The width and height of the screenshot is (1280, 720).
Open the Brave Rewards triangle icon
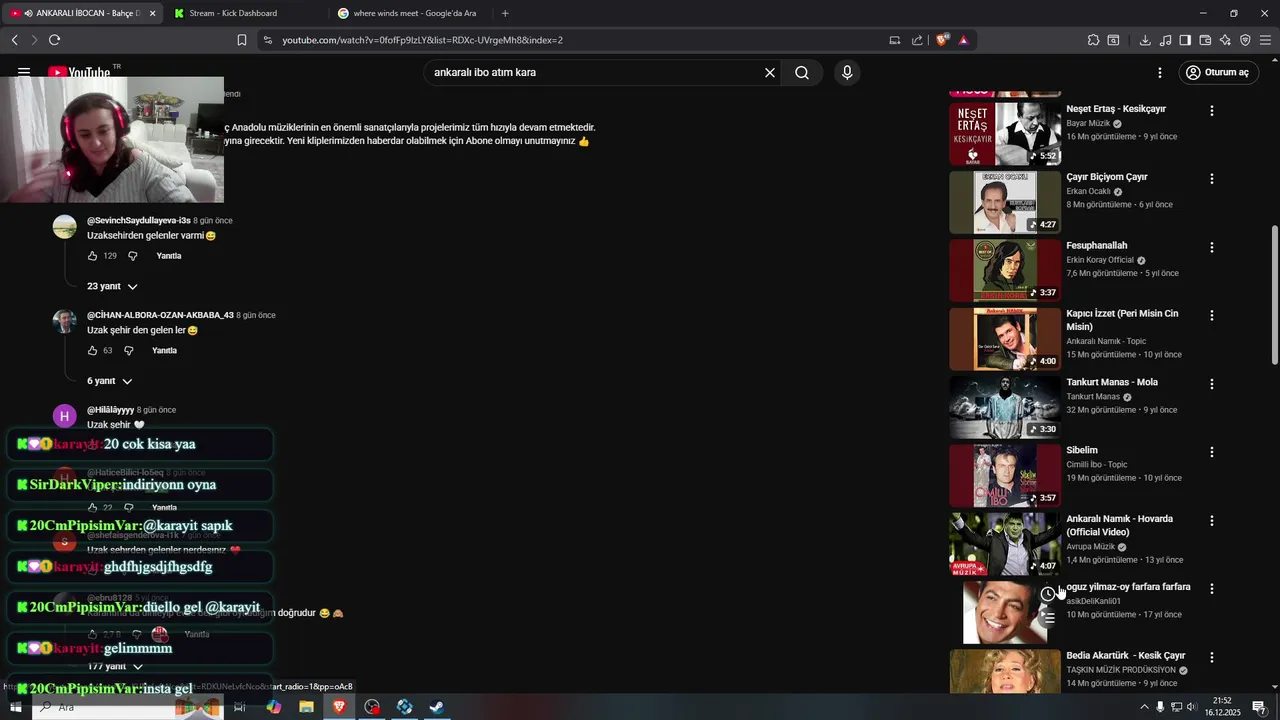[x=964, y=40]
